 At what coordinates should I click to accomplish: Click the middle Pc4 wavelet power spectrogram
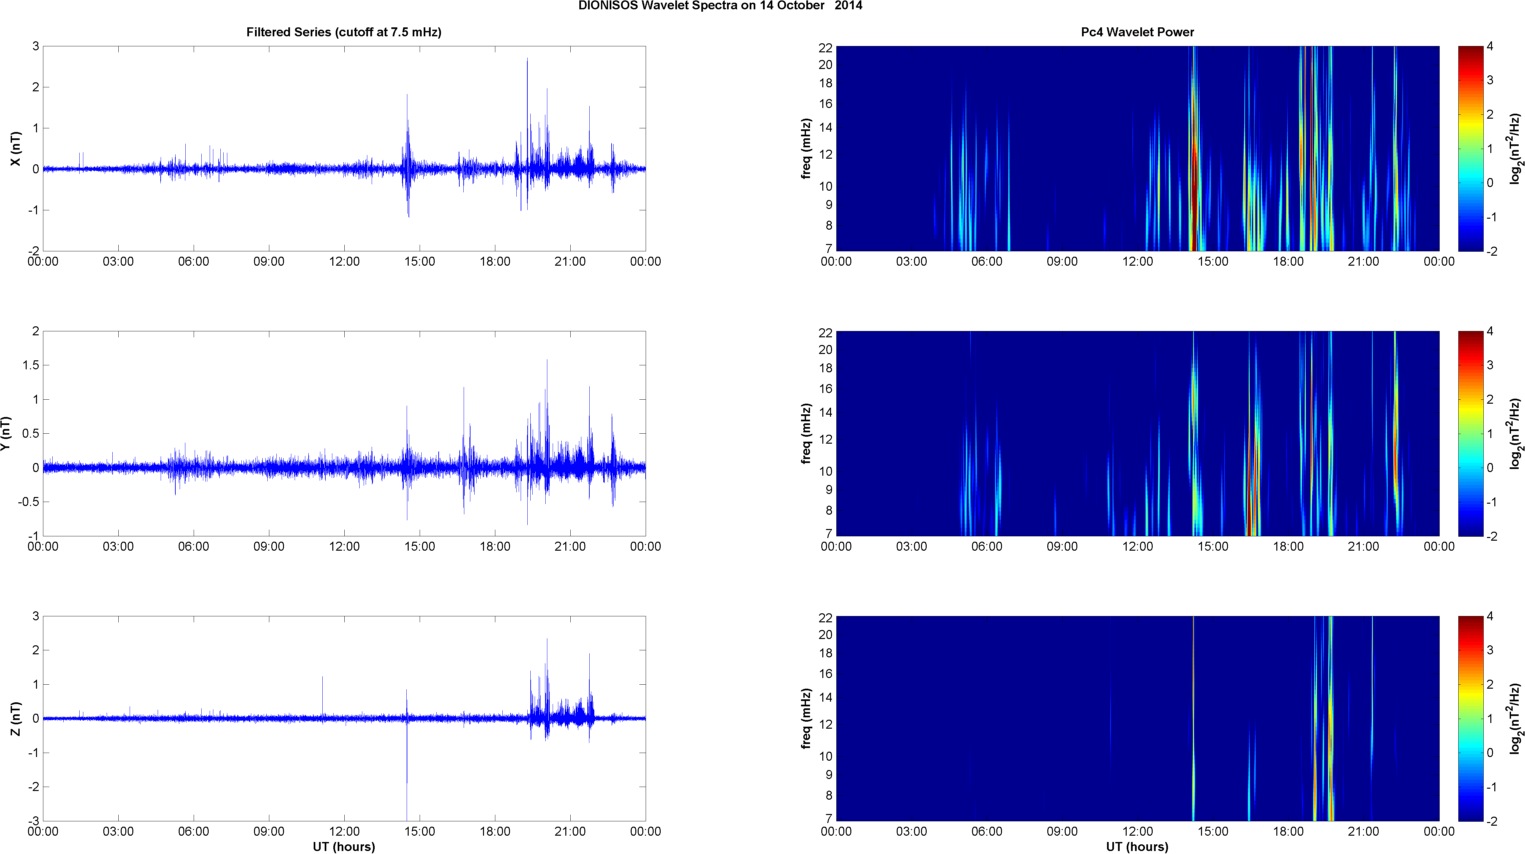1137,434
